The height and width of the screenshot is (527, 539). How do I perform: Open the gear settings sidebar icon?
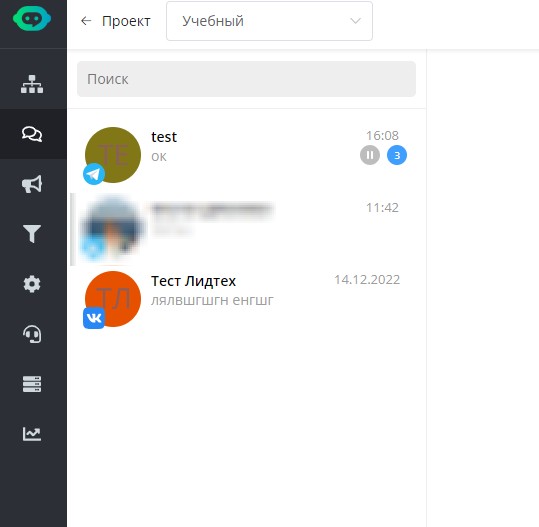tap(32, 284)
